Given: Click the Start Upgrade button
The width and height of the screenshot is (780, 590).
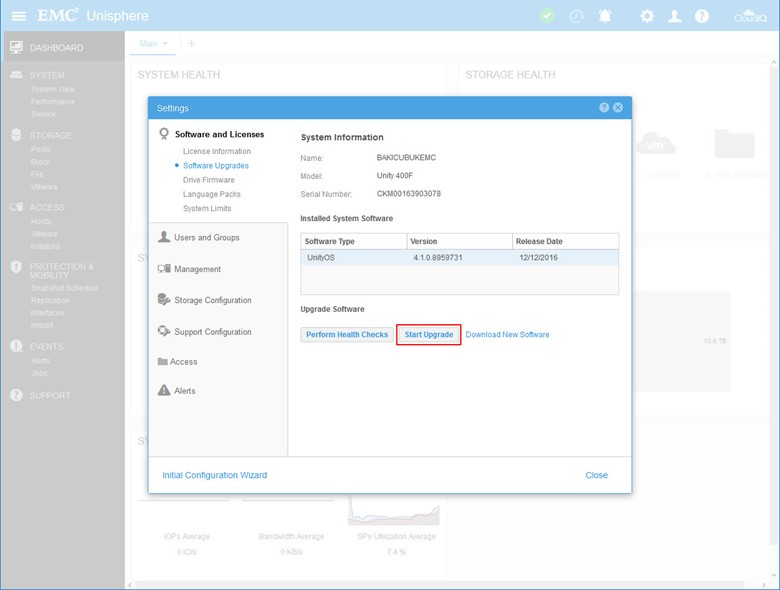Looking at the screenshot, I should point(429,334).
